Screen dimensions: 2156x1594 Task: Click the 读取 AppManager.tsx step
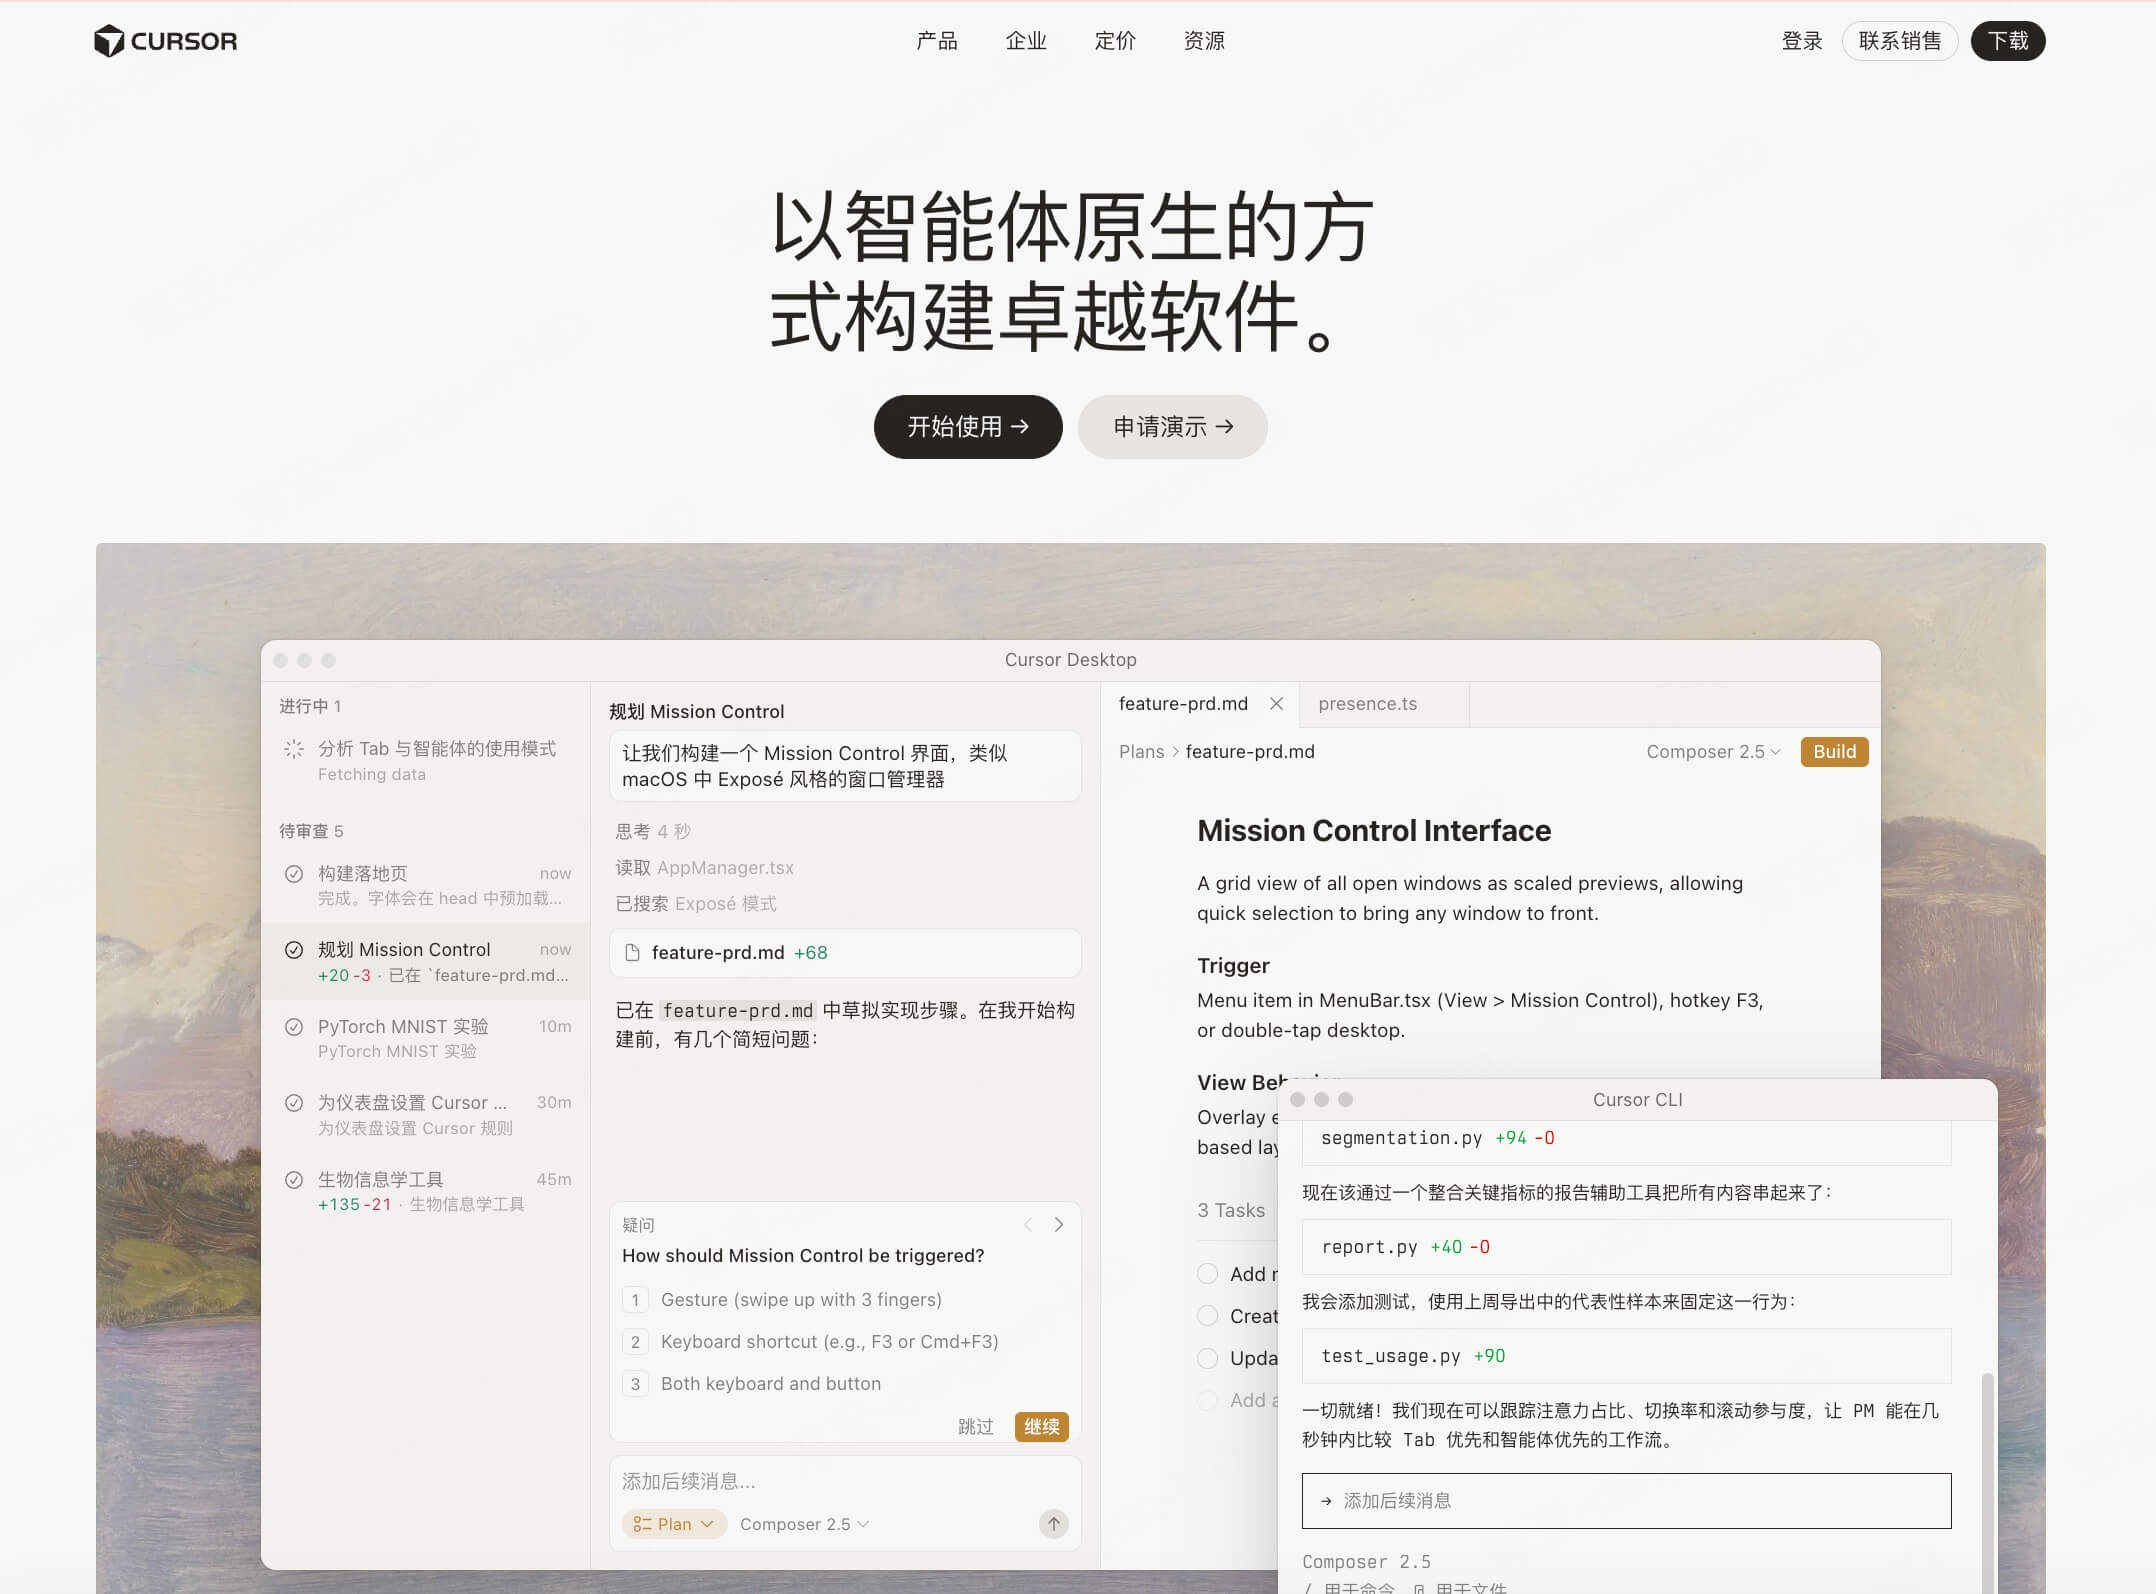(705, 868)
